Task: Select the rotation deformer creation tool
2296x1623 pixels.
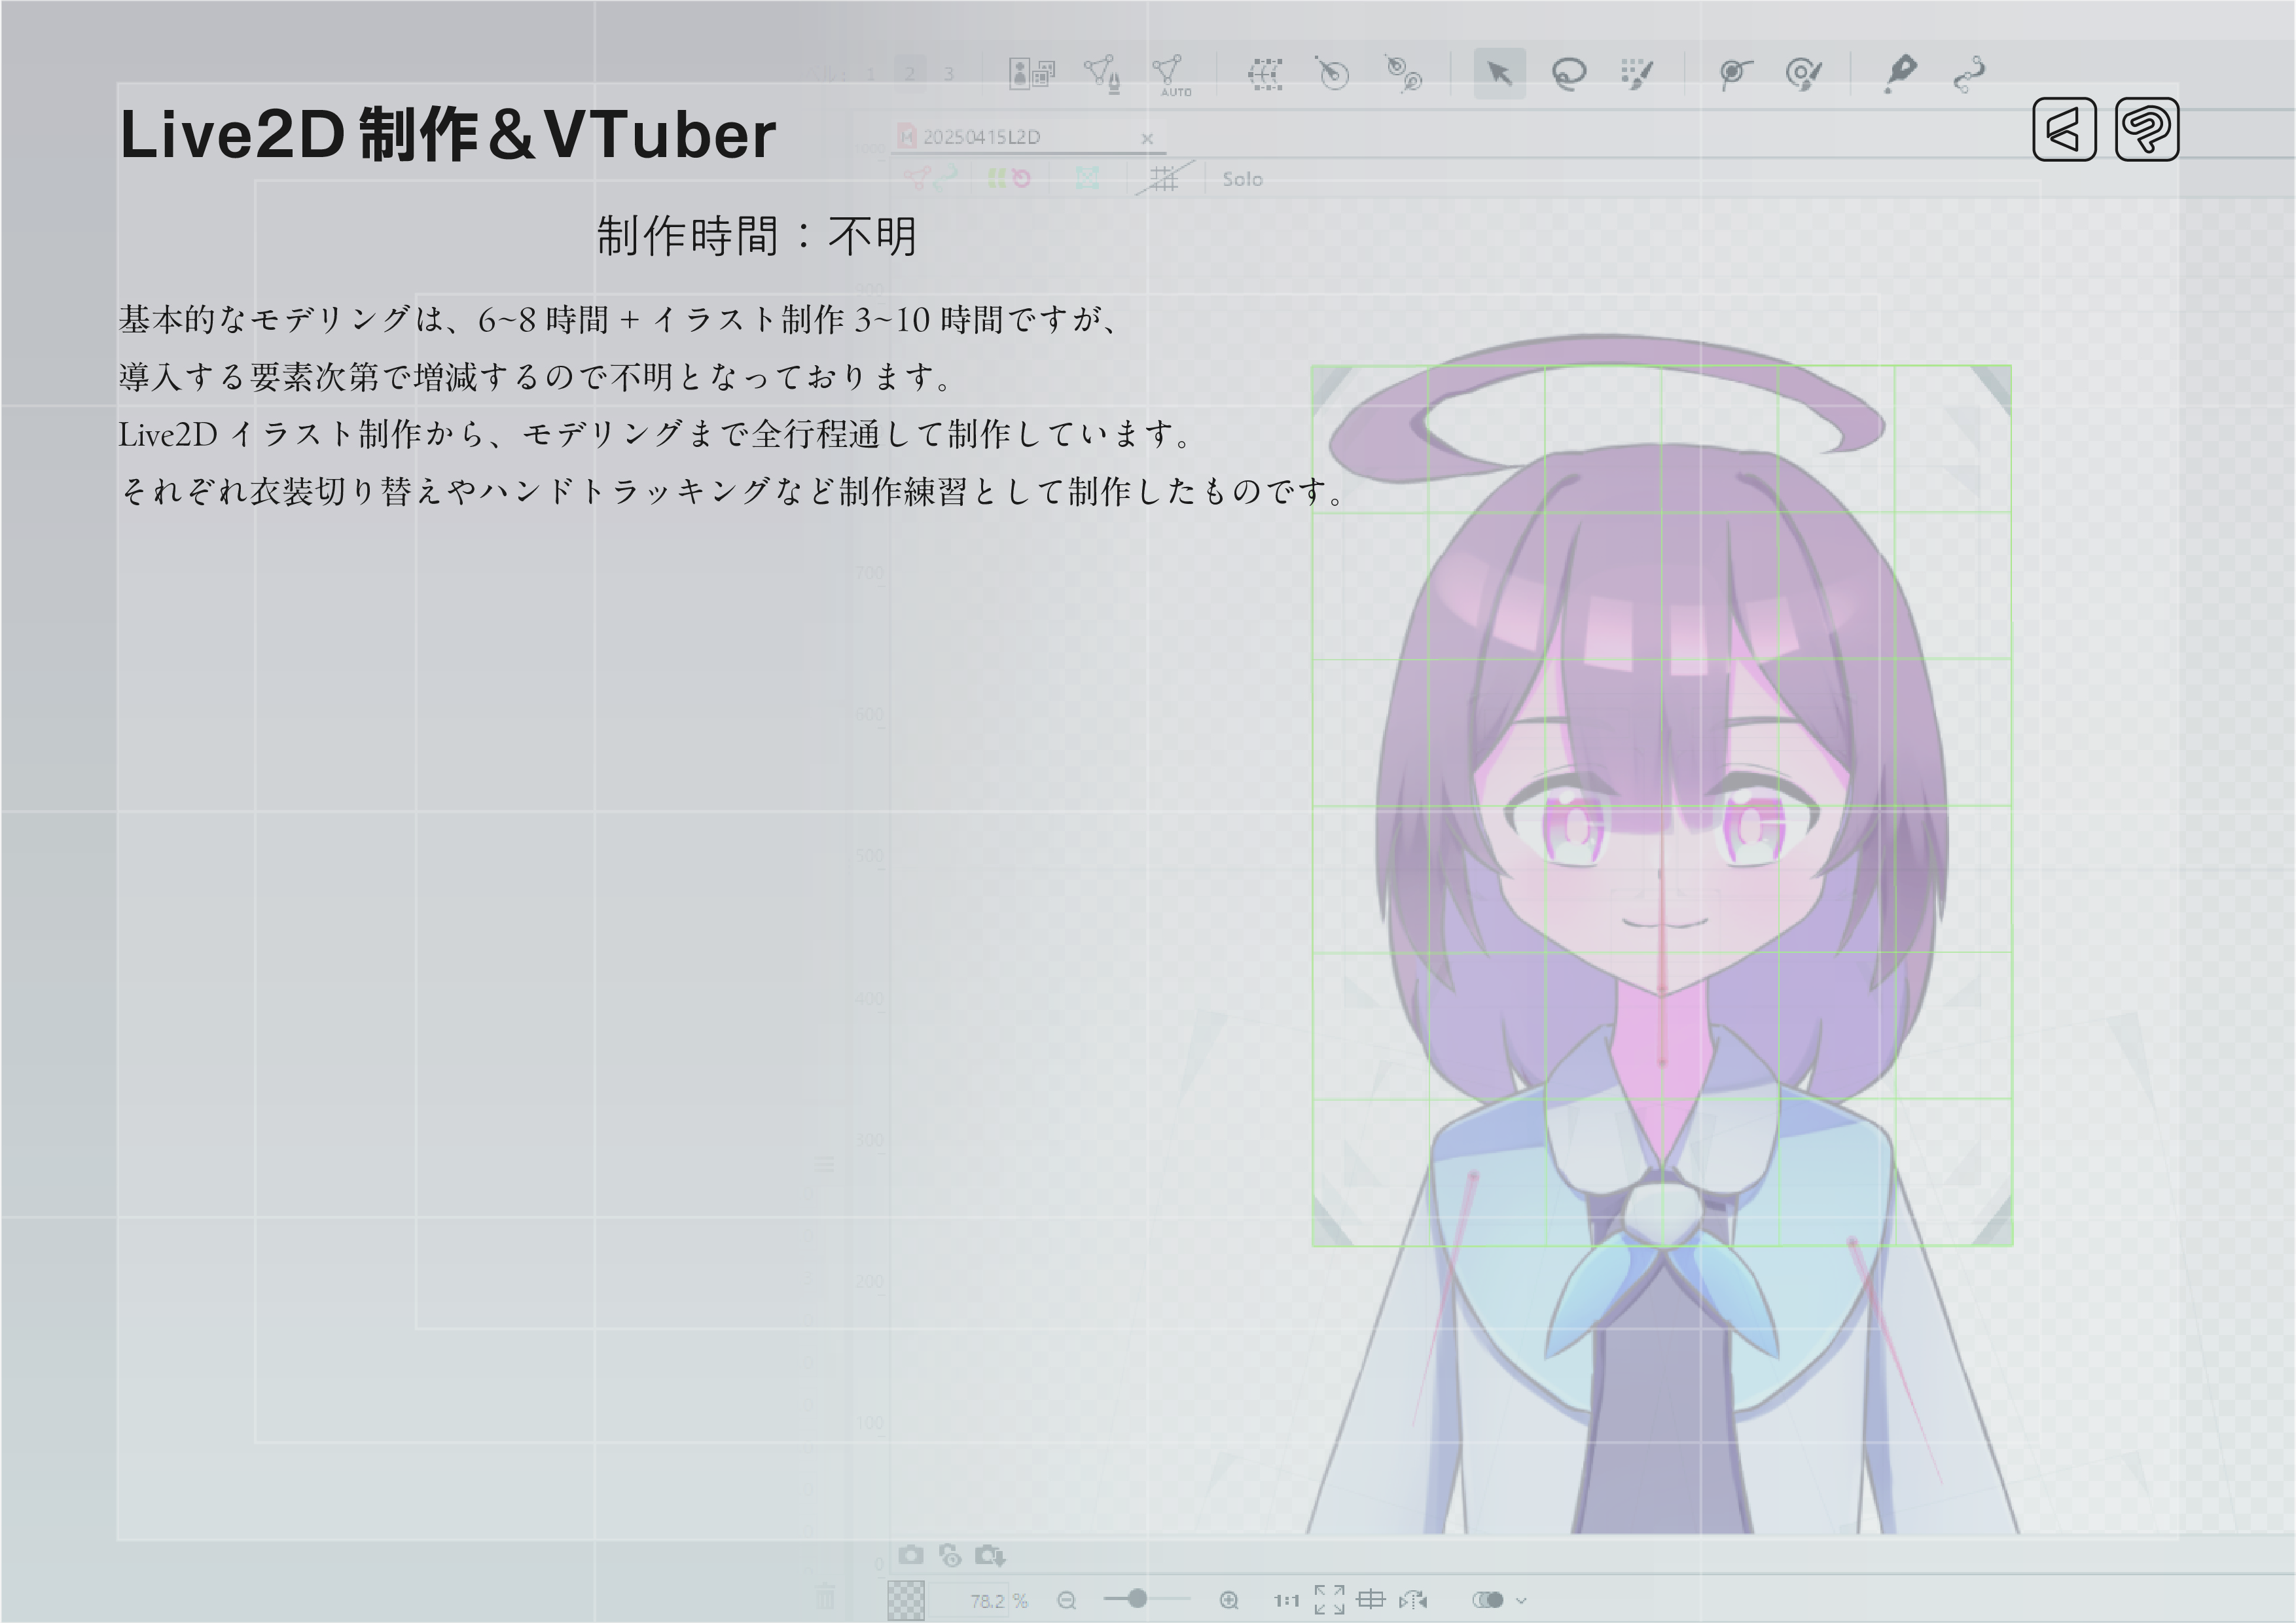Action: (x=1332, y=73)
